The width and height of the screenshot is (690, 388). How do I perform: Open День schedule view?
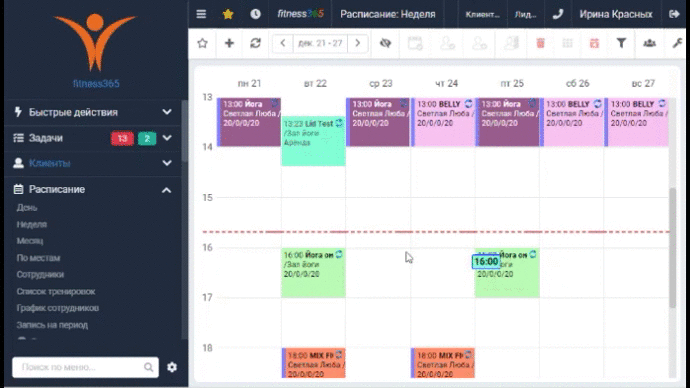[27, 208]
